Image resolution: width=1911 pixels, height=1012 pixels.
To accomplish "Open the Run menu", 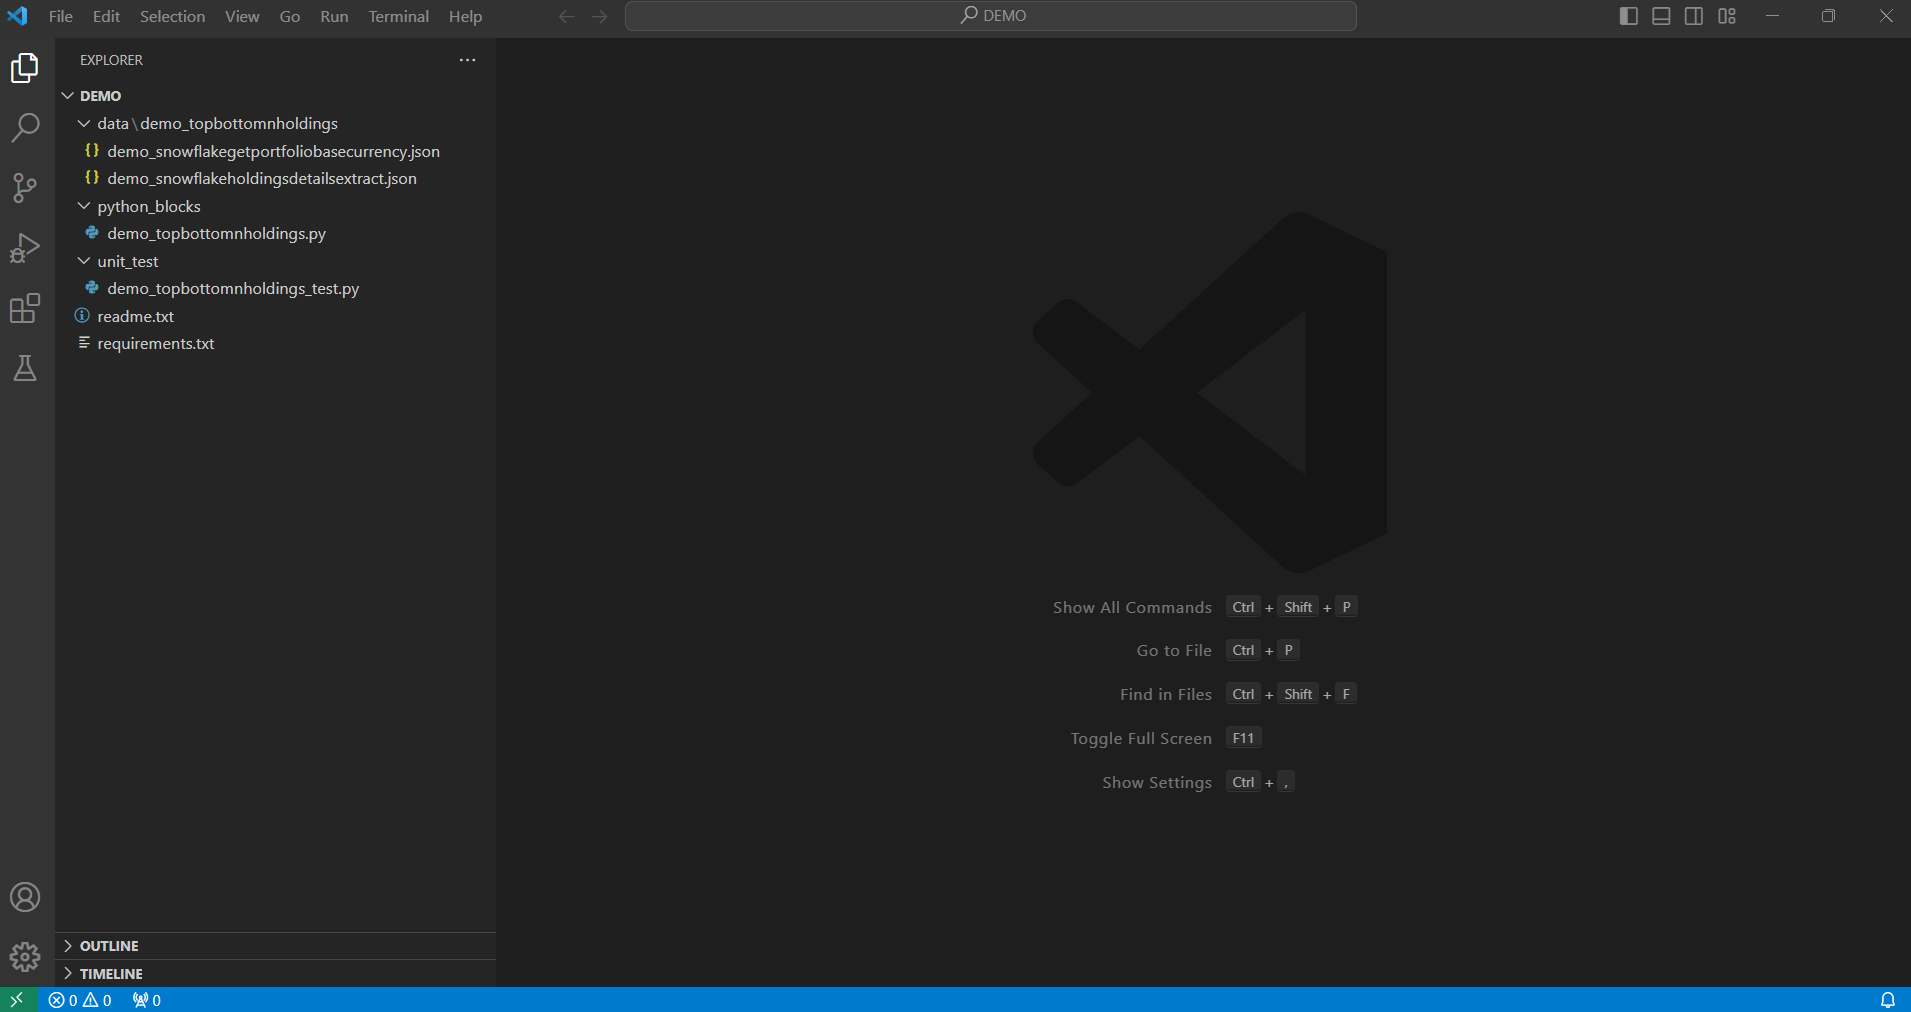I will click(x=334, y=16).
